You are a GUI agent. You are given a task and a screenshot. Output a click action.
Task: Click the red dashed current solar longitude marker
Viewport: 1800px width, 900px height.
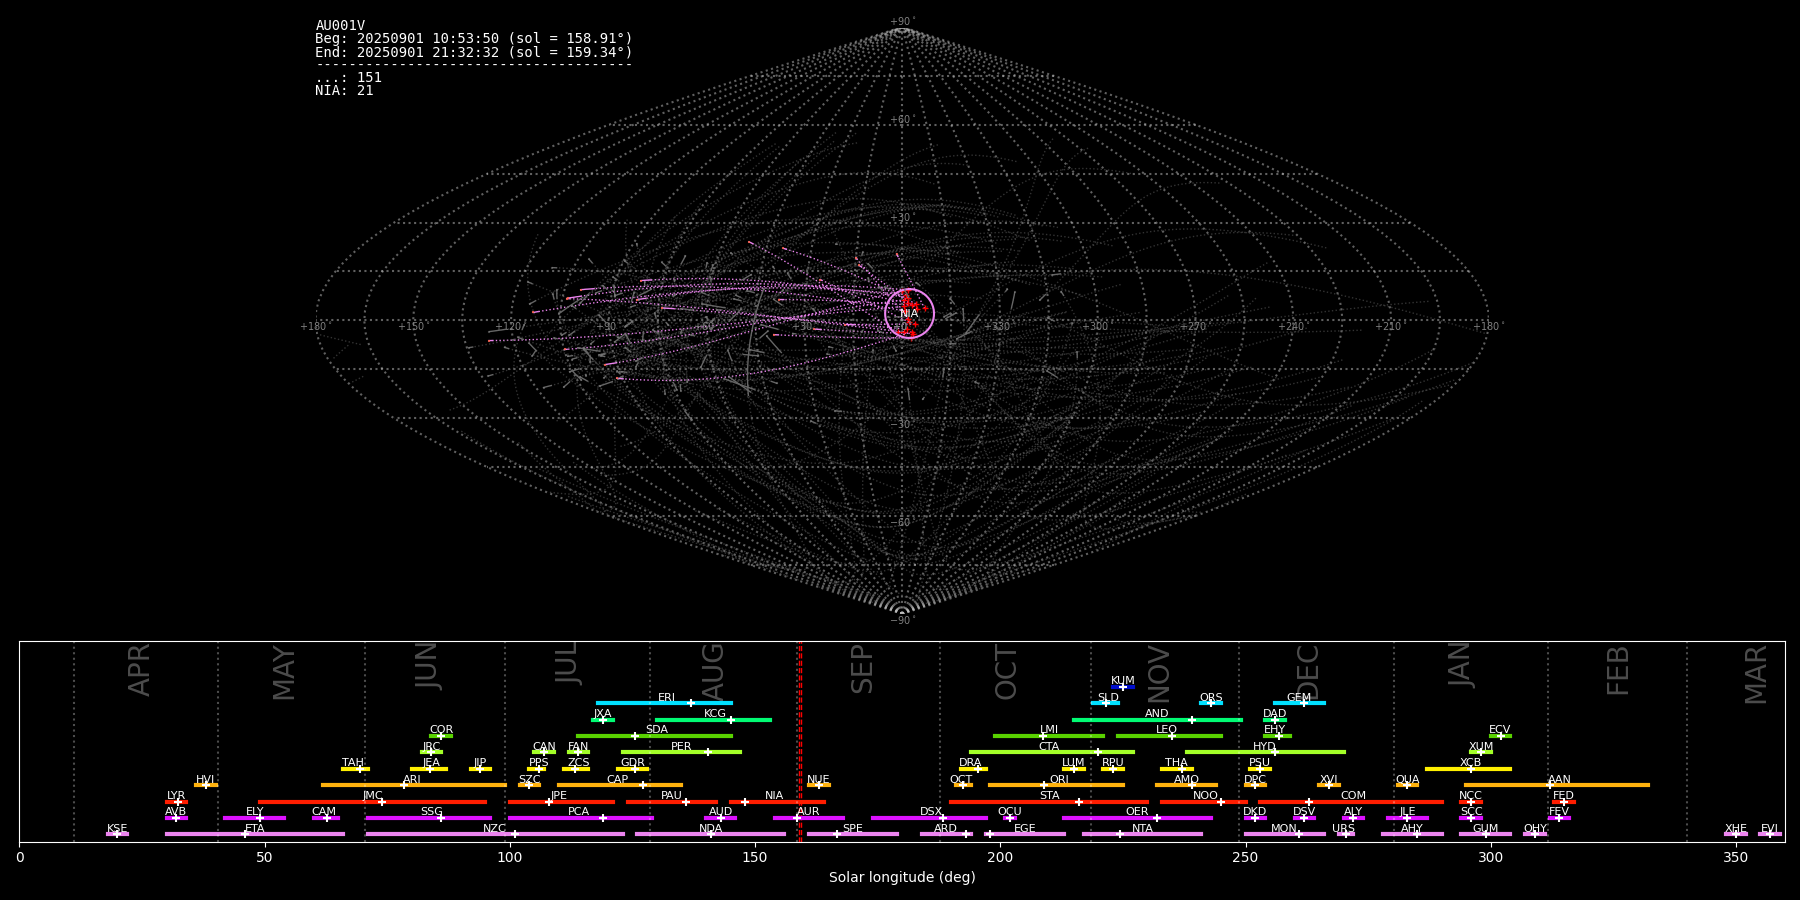(800, 741)
